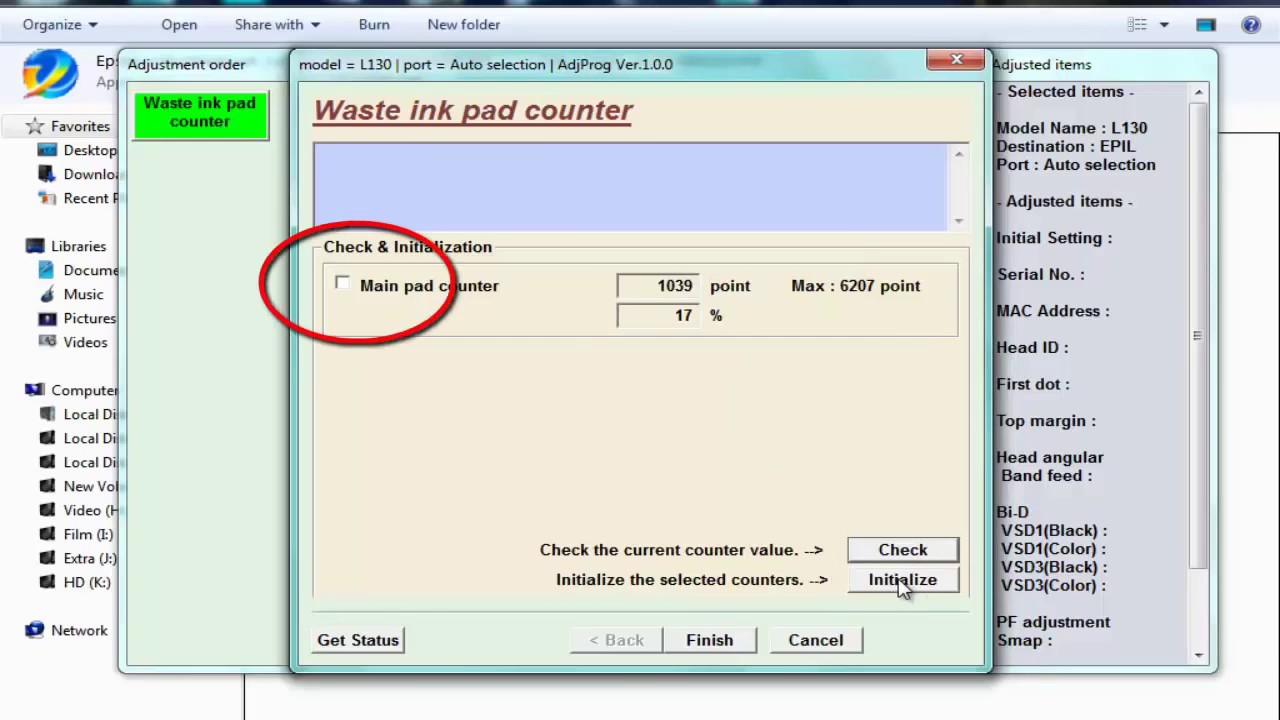1280x720 pixels.
Task: Click up arrow of message box scrollbar
Action: point(959,154)
